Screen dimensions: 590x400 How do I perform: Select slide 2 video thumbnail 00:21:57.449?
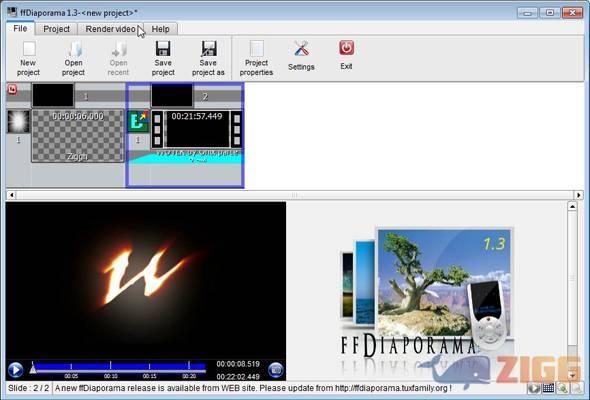click(197, 129)
